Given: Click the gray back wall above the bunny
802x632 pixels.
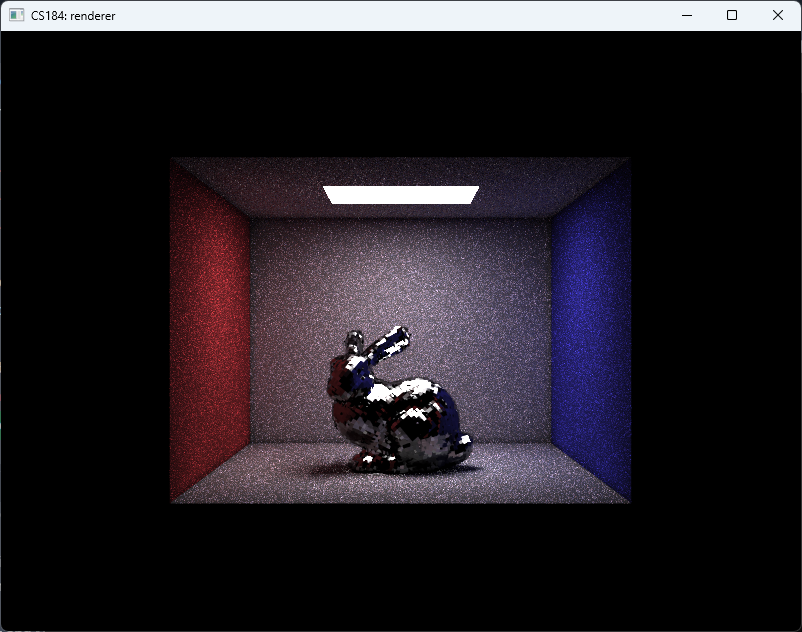Looking at the screenshot, I should (x=400, y=270).
